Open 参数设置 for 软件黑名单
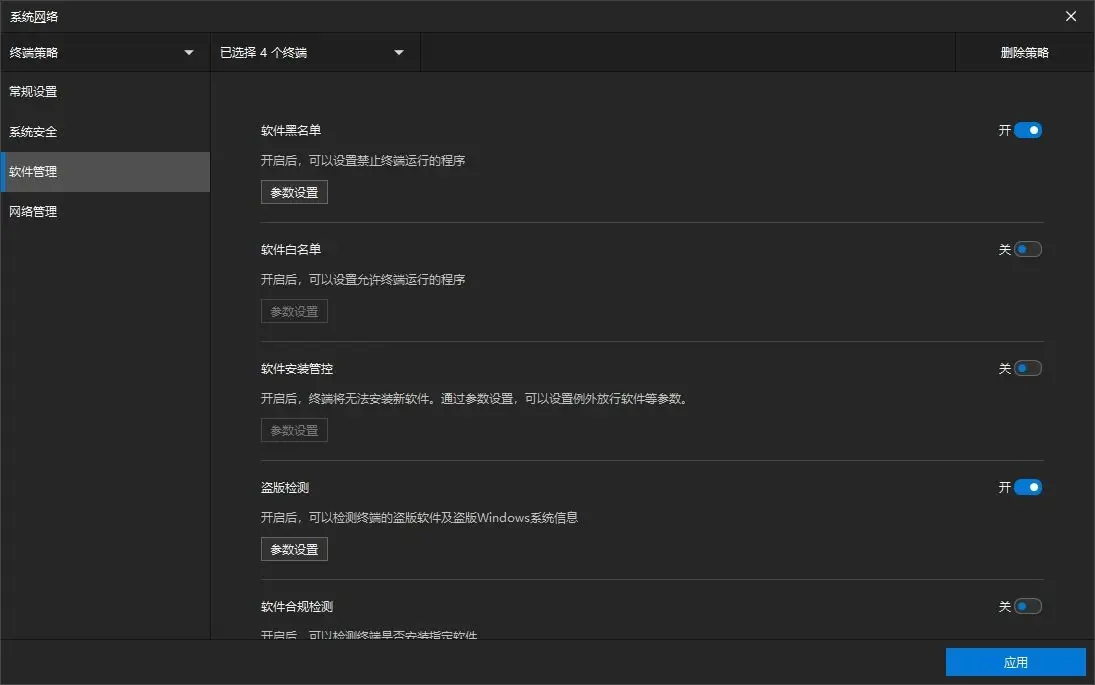The image size is (1095, 685). (294, 192)
